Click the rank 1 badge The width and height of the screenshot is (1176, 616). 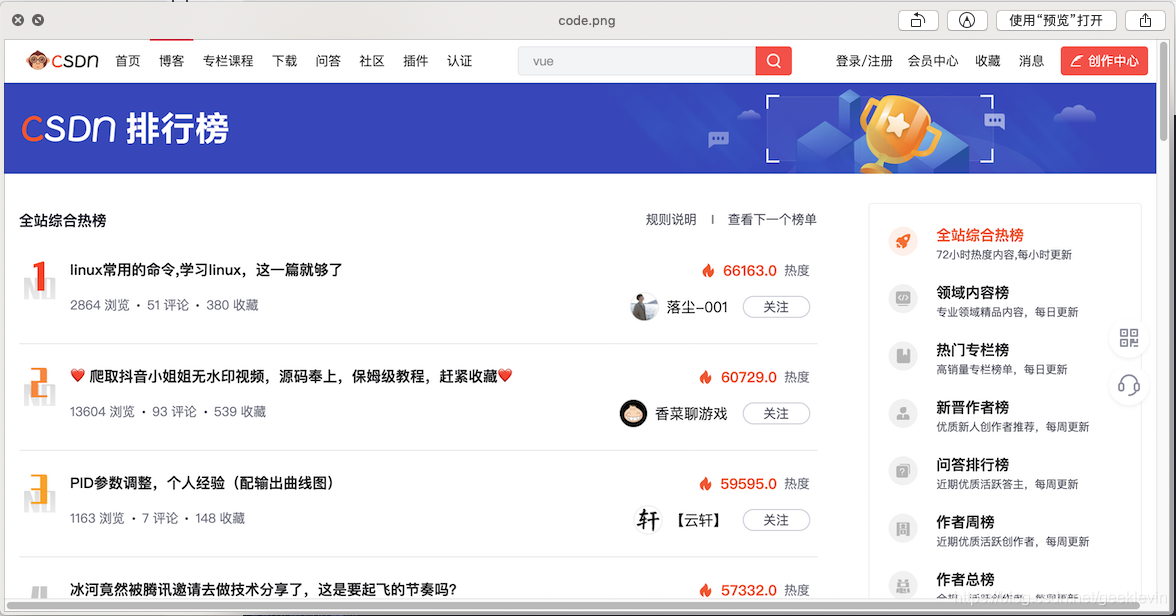click(39, 280)
